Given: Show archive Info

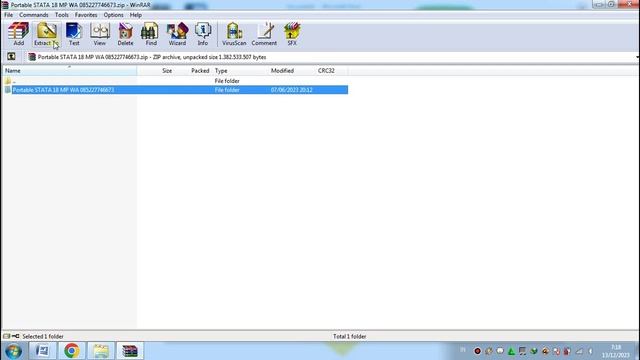Looking at the screenshot, I should pyautogui.click(x=203, y=34).
